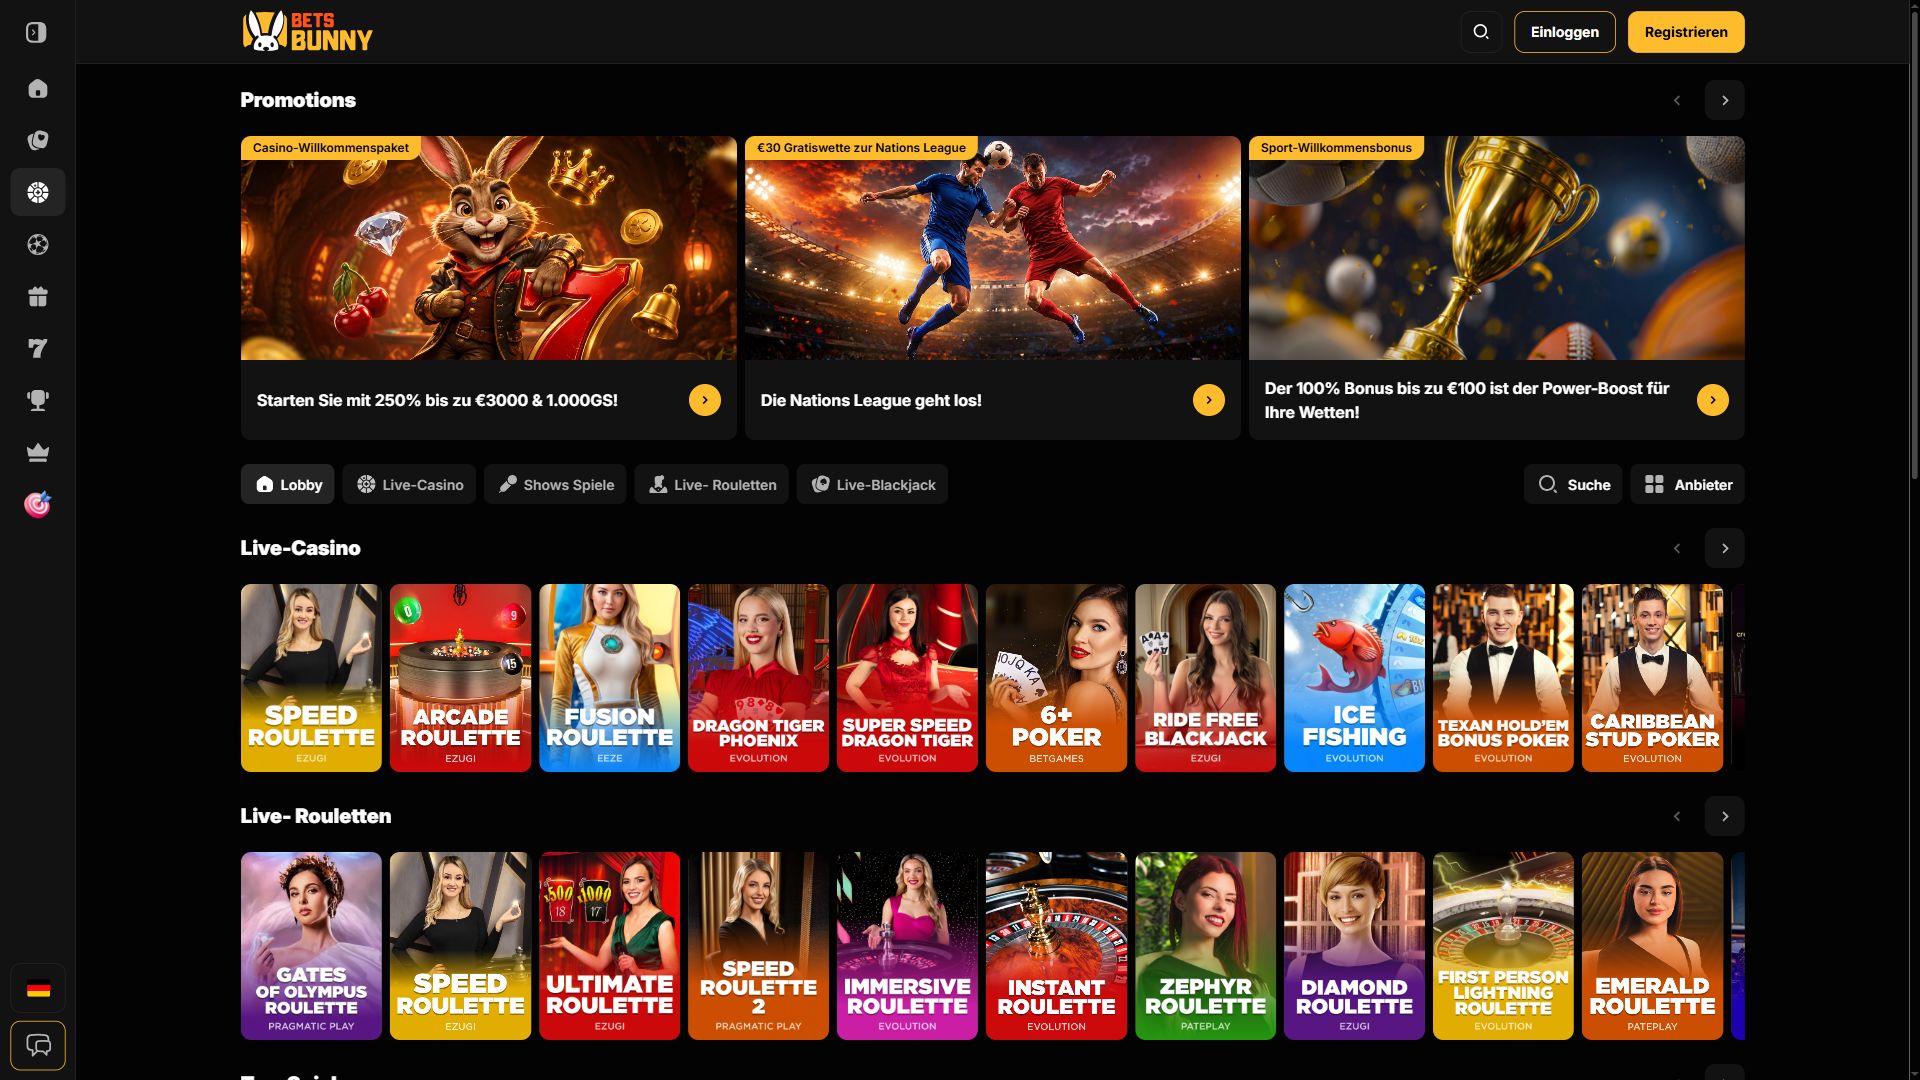Switch to the Live- Rouletten tab
Image resolution: width=1920 pixels, height=1080 pixels.
712,484
